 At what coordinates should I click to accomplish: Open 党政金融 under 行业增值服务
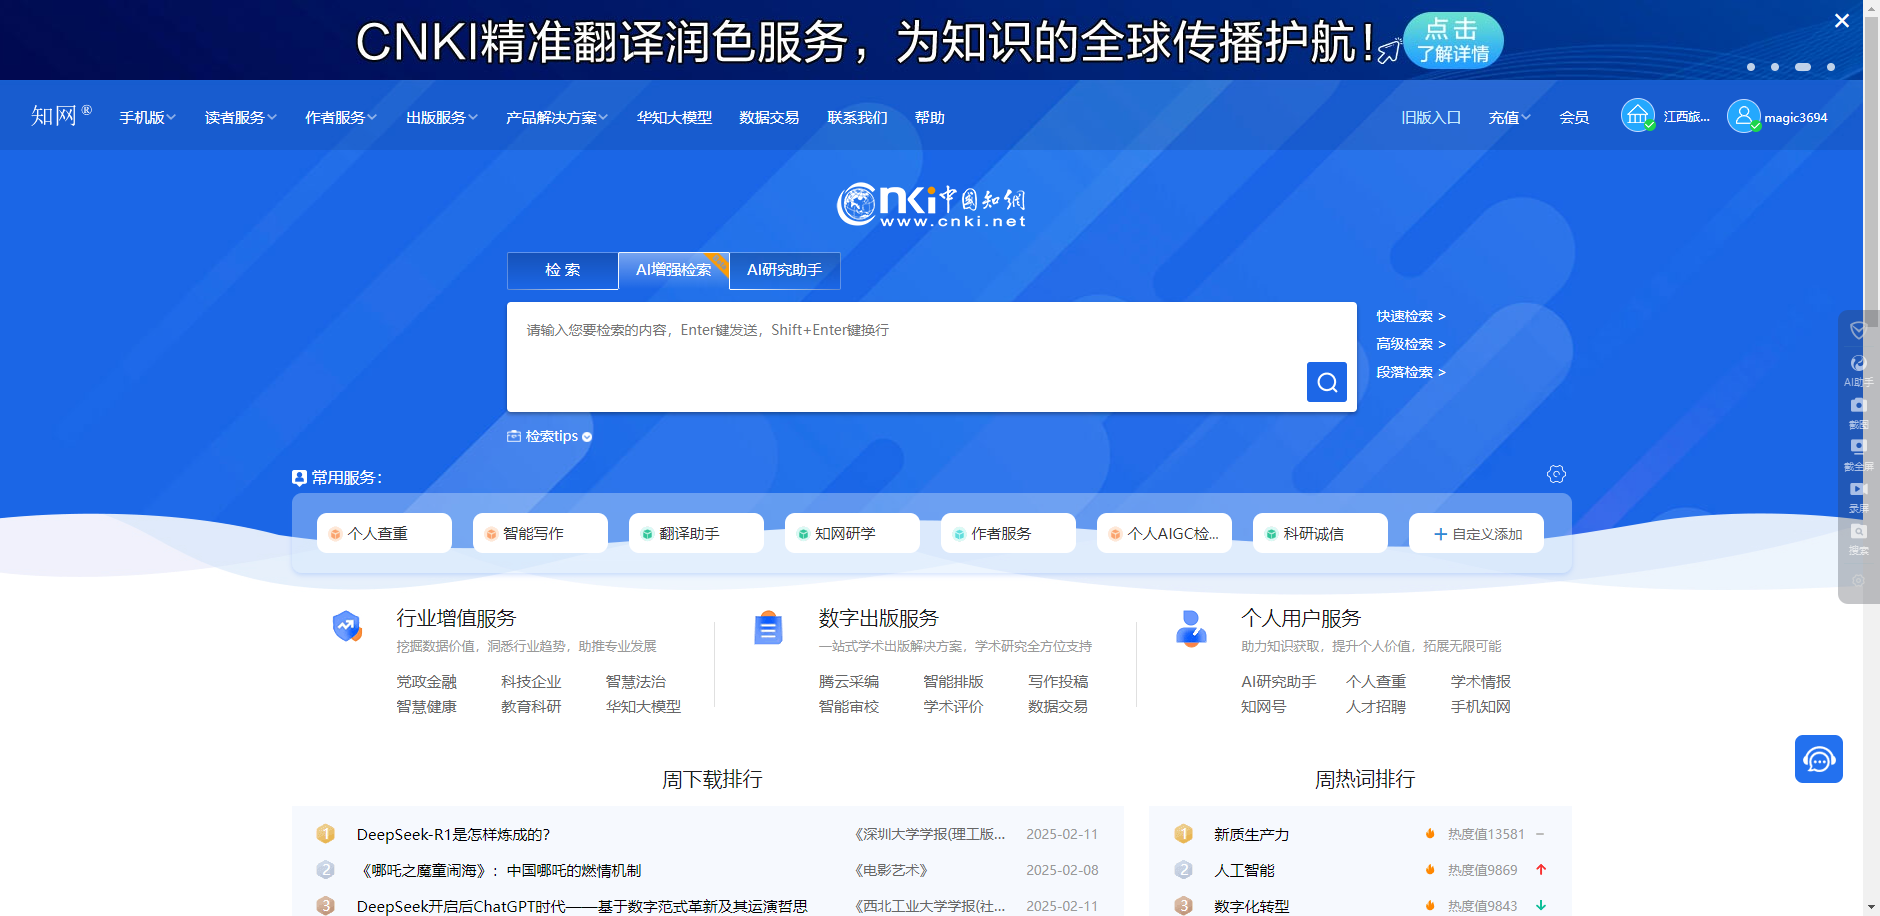tap(427, 681)
